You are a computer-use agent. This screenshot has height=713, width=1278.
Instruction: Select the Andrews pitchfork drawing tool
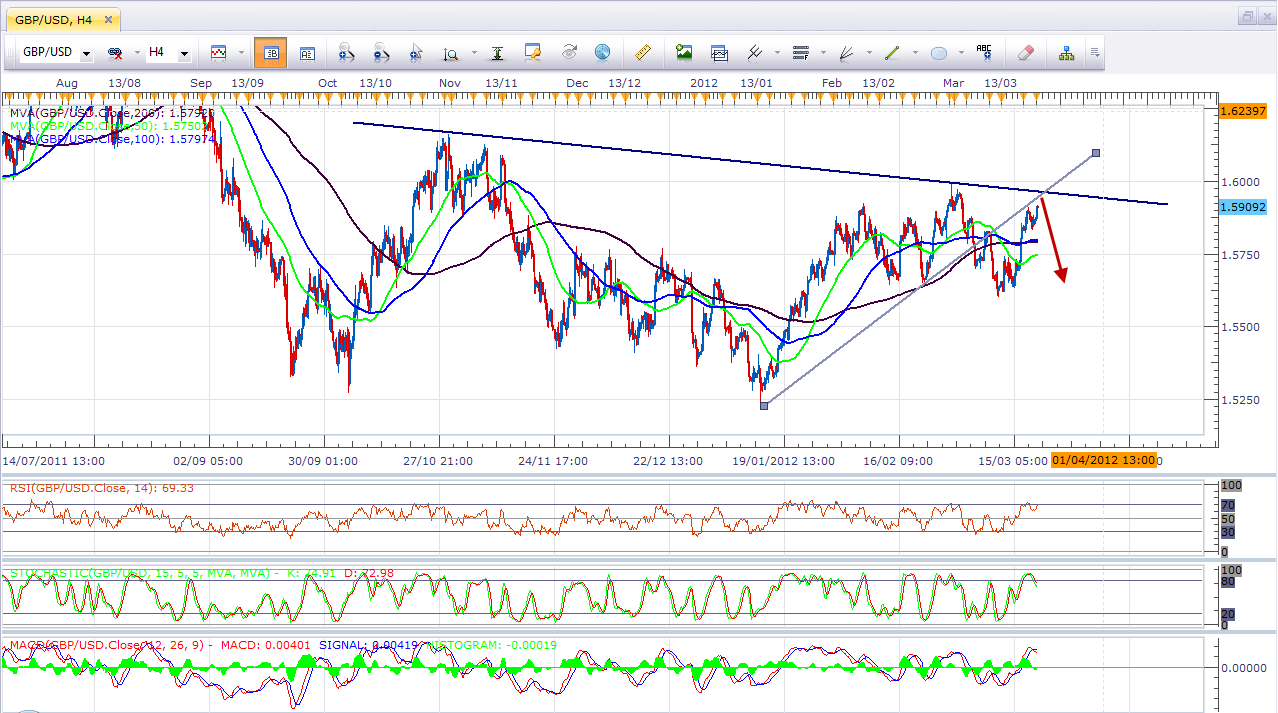pyautogui.click(x=755, y=52)
